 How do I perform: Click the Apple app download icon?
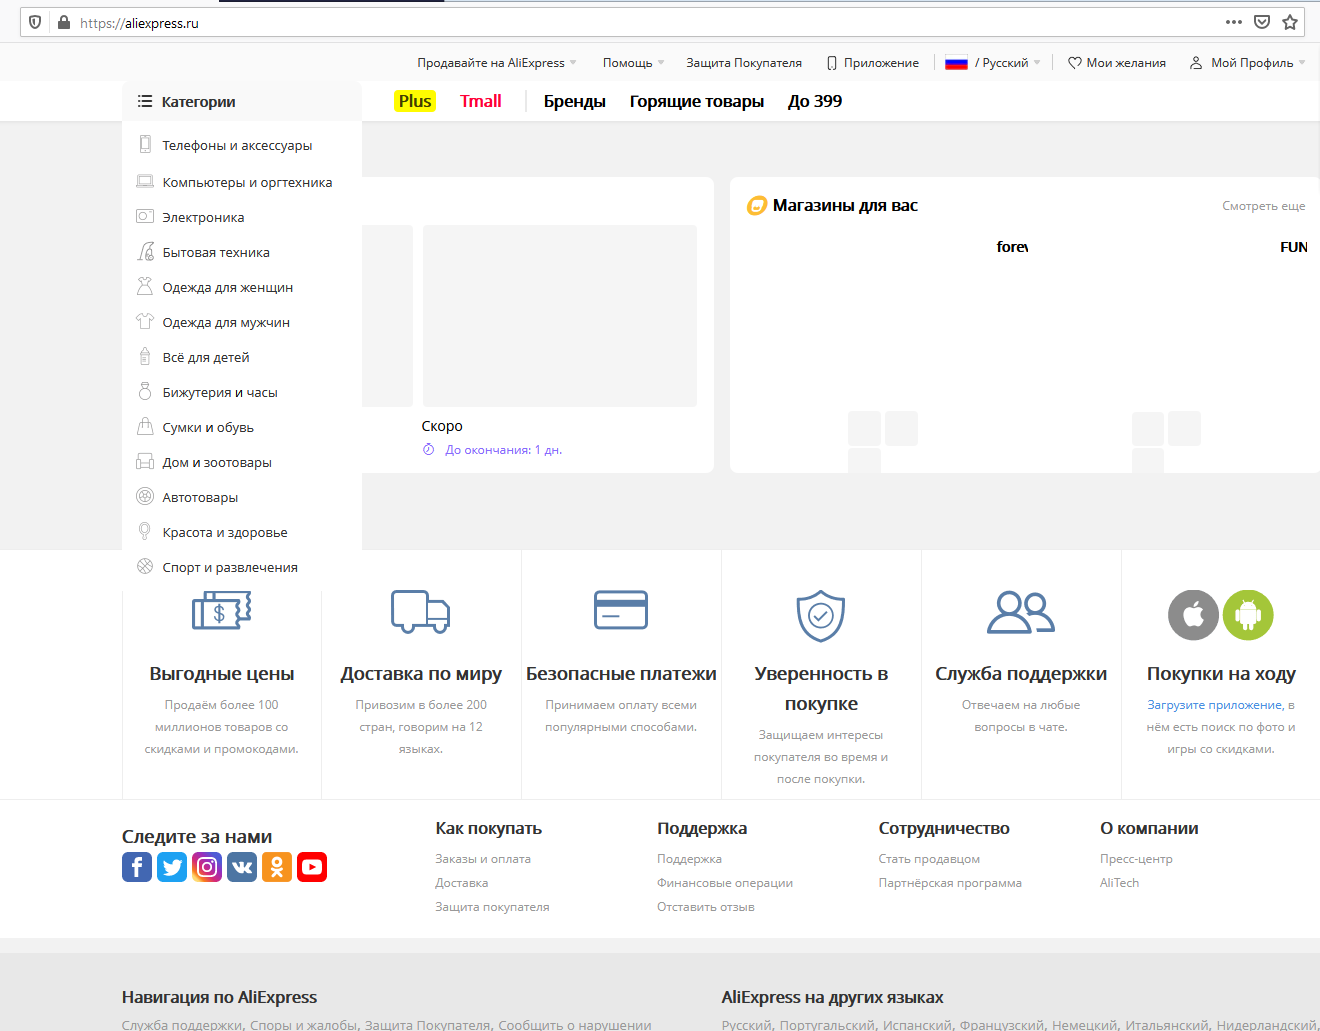[1194, 615]
